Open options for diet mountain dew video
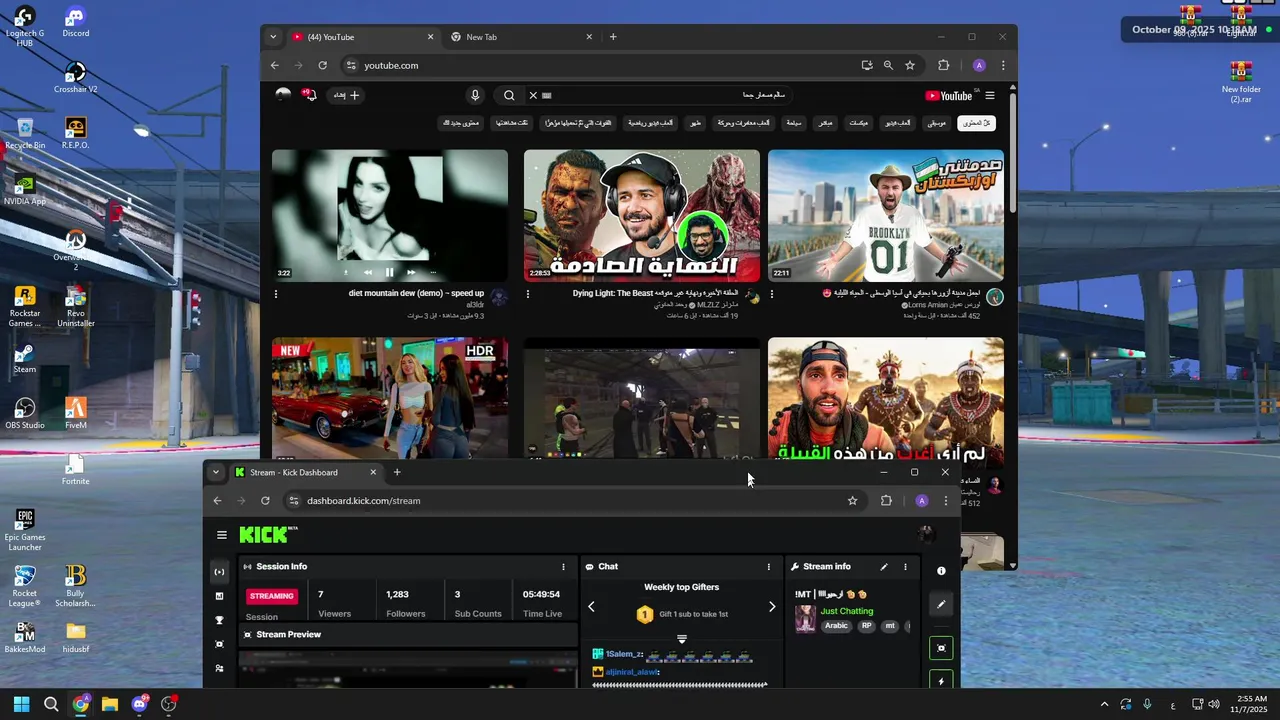1280x720 pixels. pos(276,294)
